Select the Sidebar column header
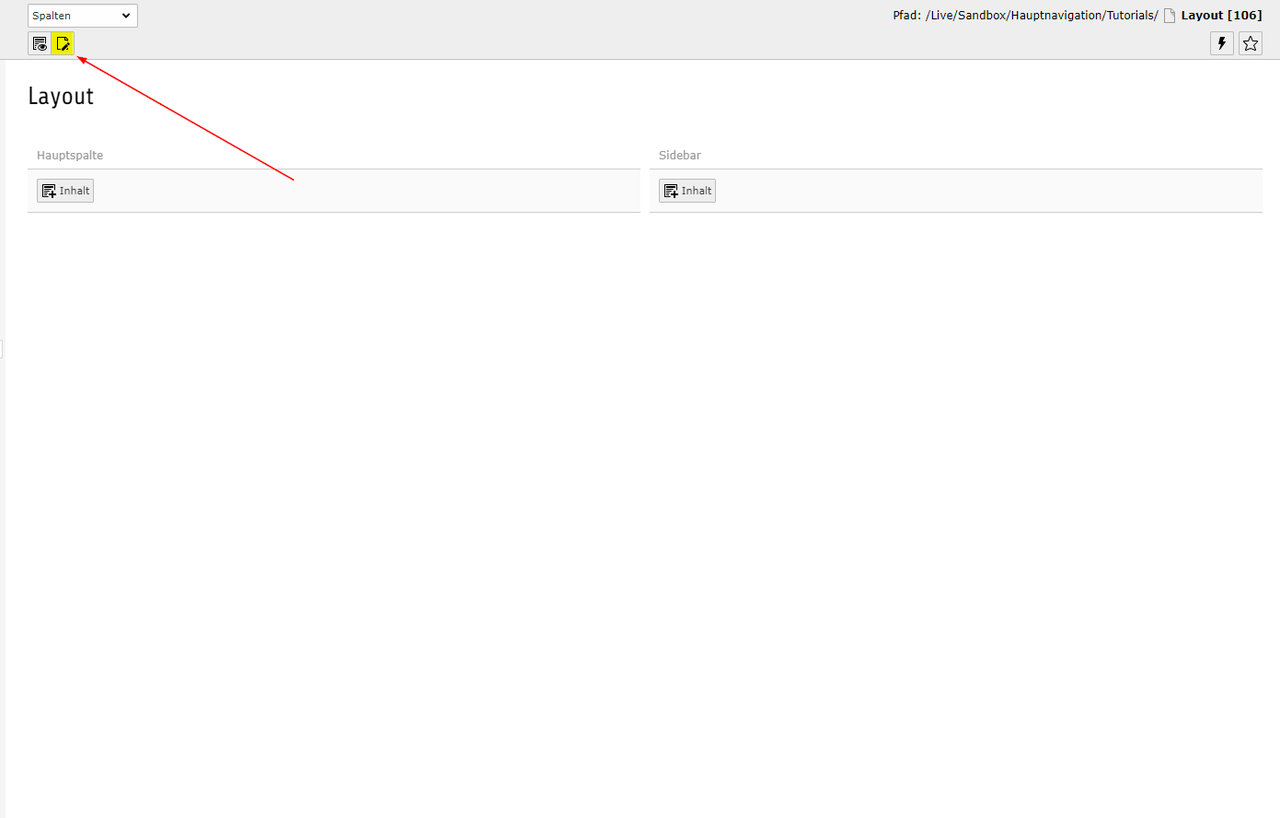 680,156
